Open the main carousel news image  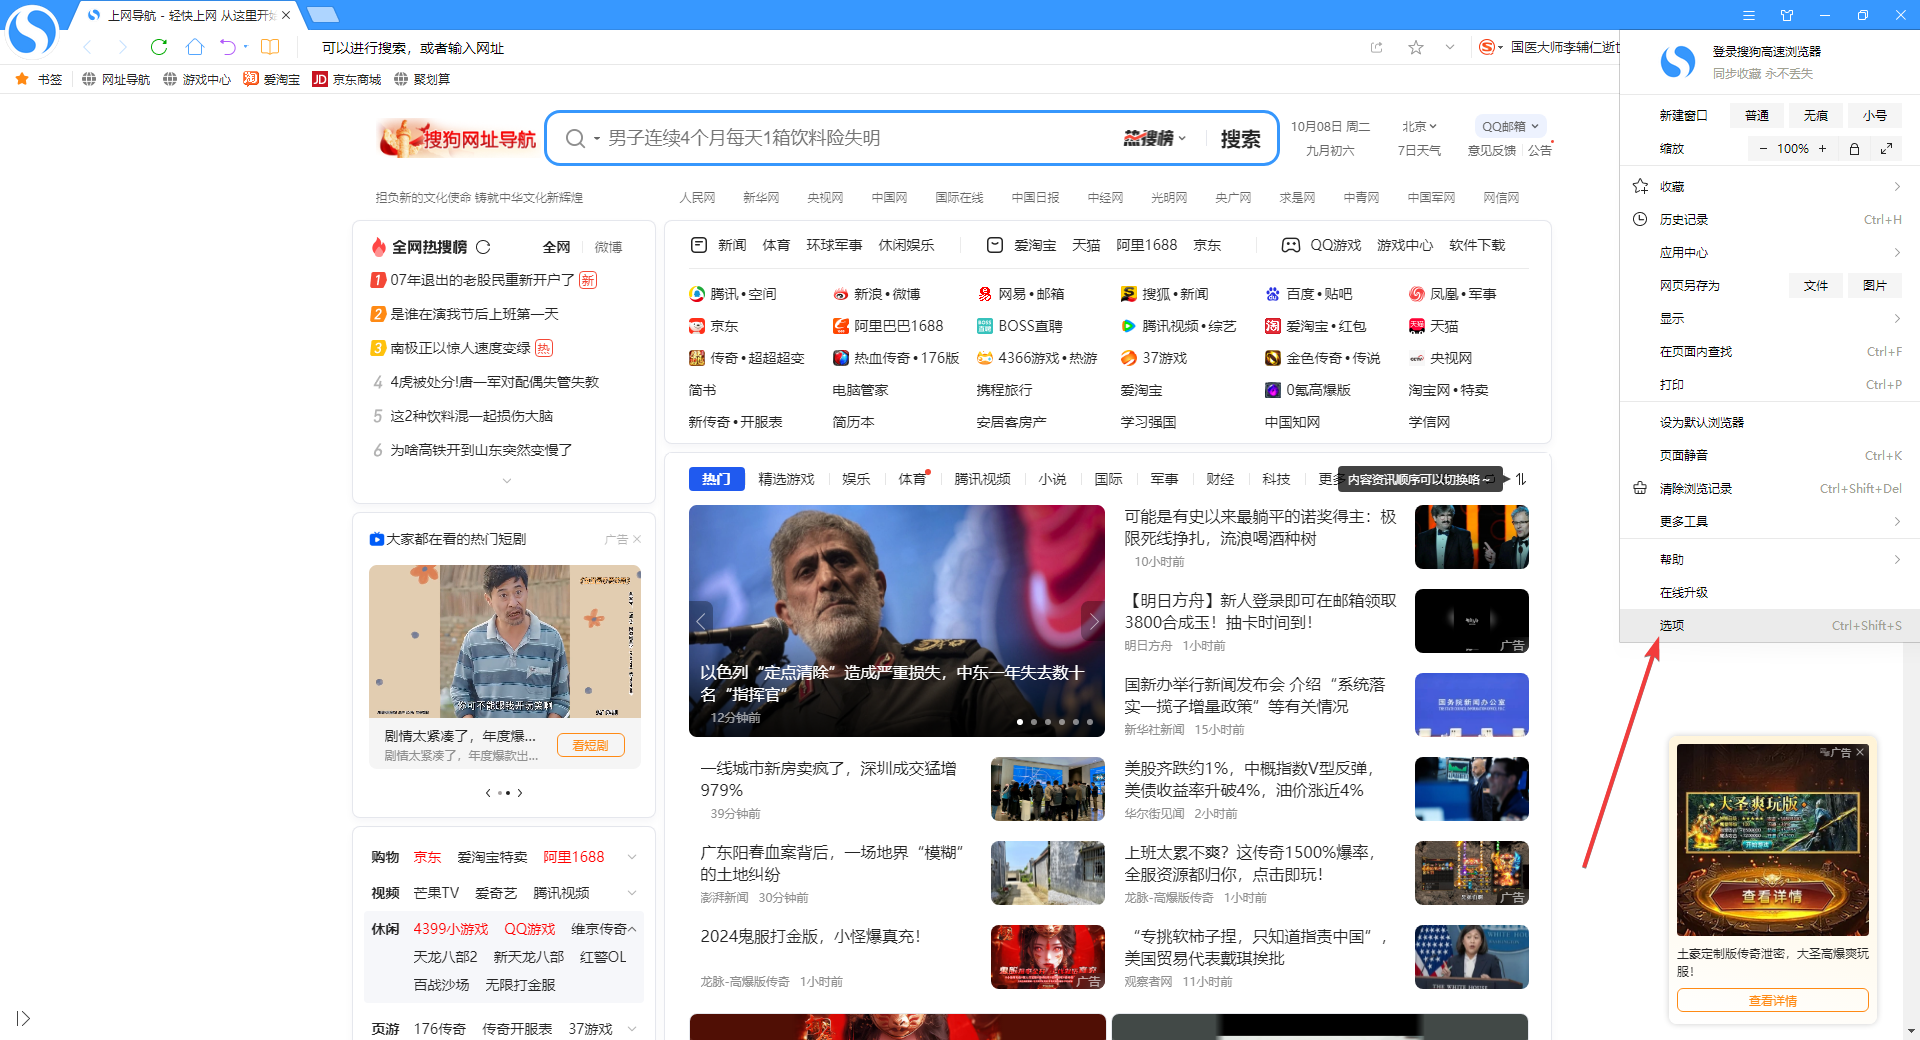pyautogui.click(x=897, y=621)
